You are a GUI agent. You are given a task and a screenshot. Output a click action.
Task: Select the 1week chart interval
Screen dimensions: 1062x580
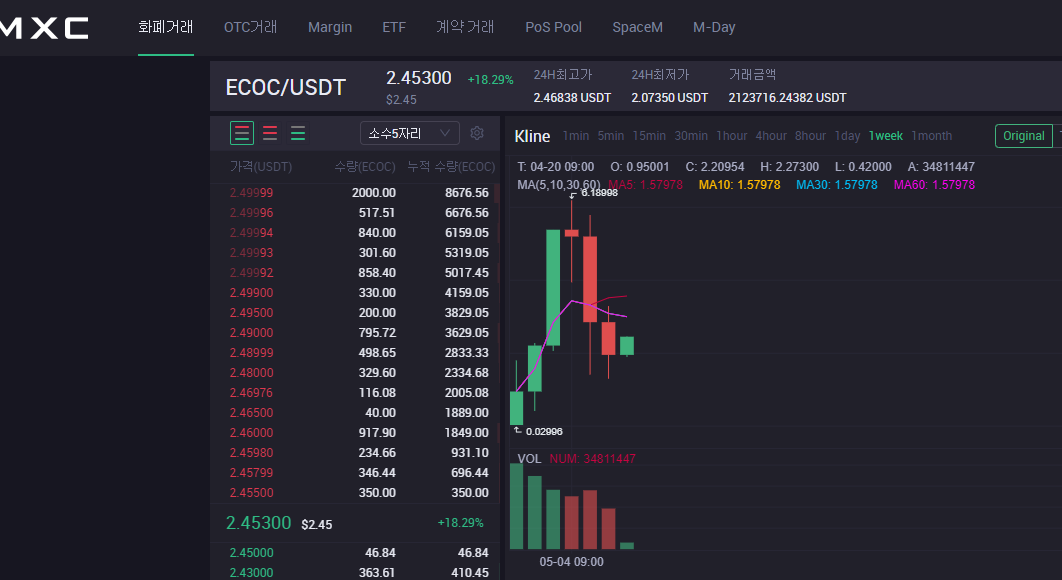(x=886, y=136)
